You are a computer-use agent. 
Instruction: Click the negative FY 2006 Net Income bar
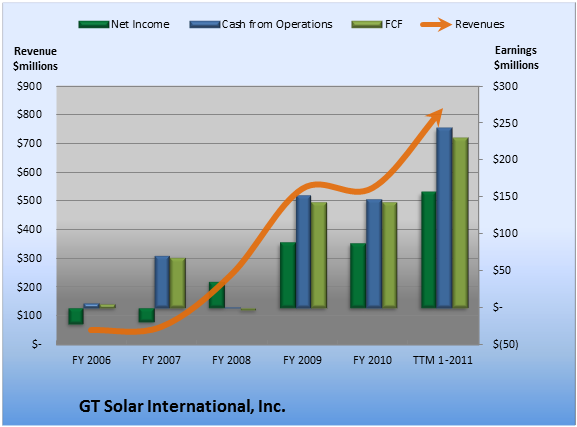(76, 316)
